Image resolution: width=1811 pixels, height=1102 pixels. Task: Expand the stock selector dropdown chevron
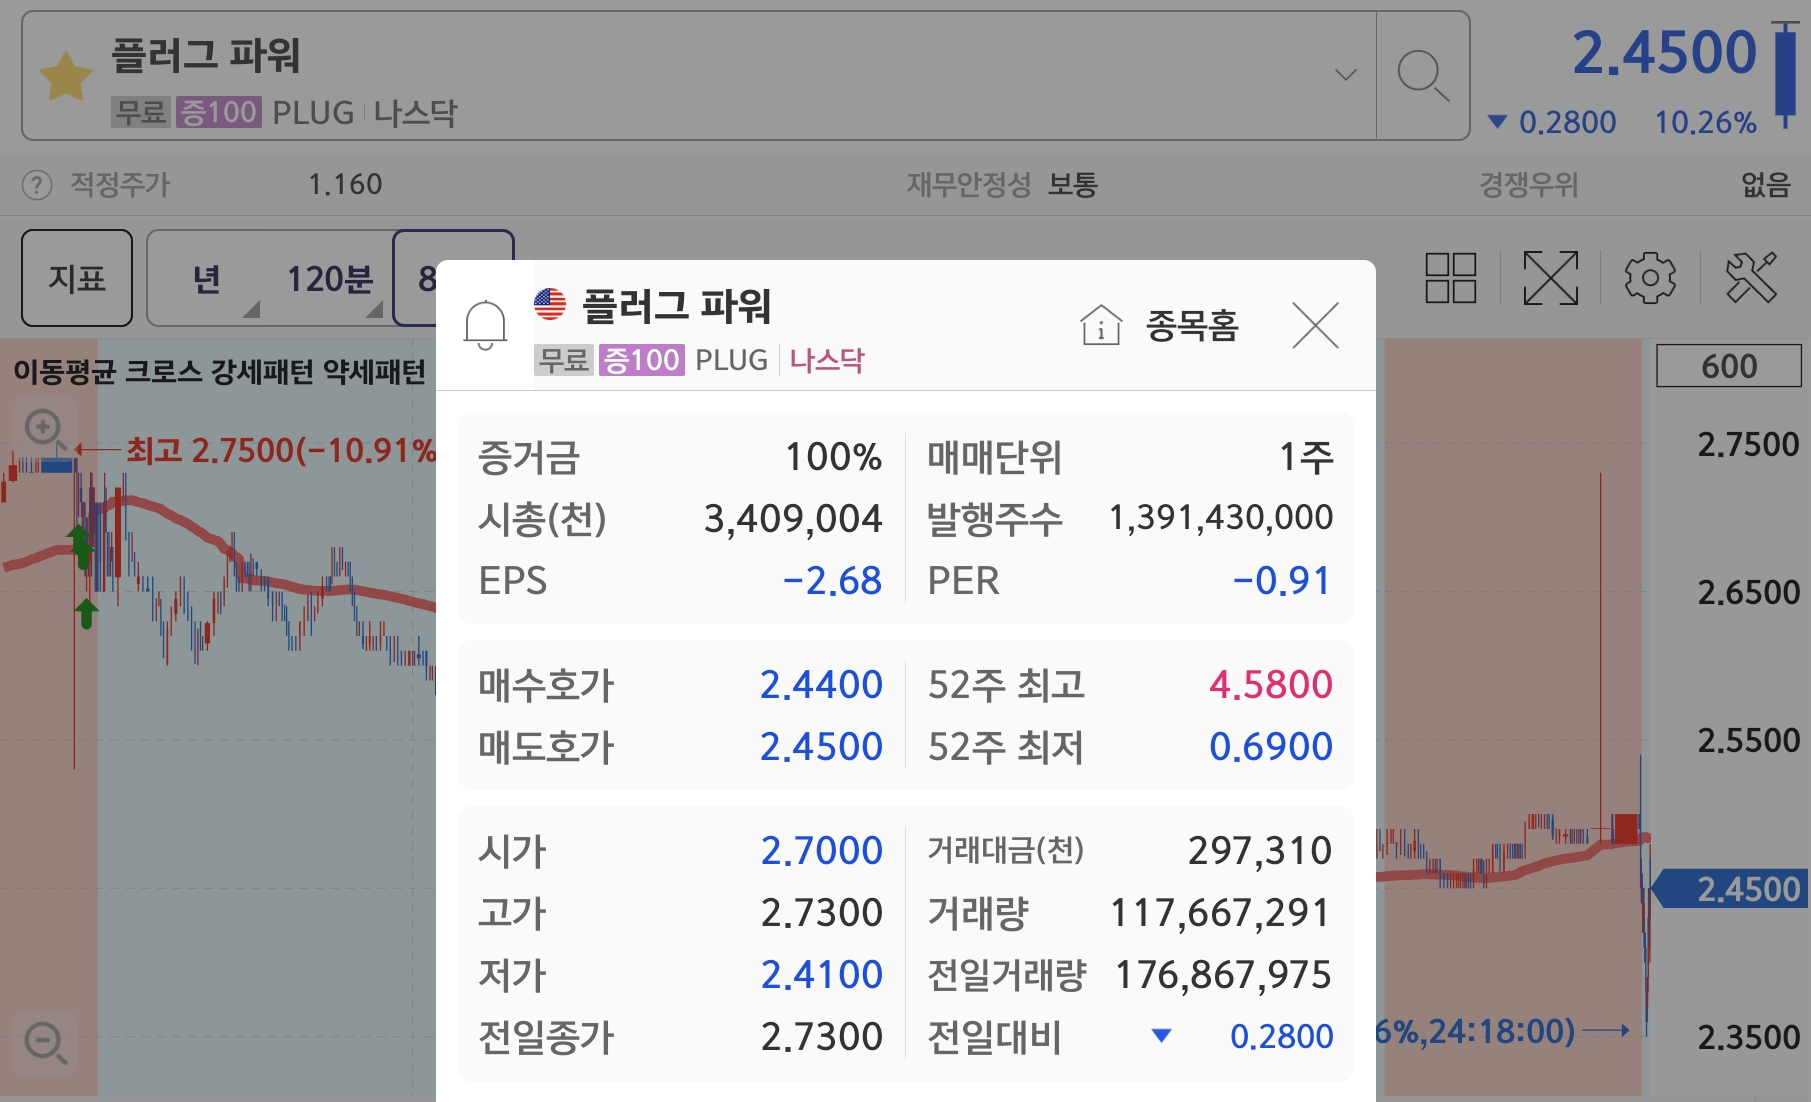tap(1346, 75)
